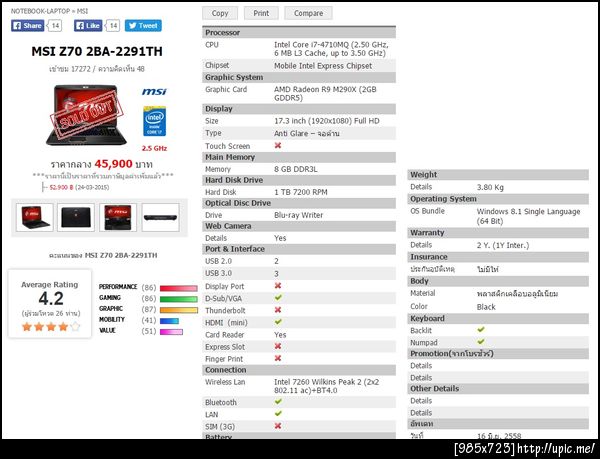Click AMD Radeon R9 M290X value
This screenshot has height=459, width=600.
325,94
